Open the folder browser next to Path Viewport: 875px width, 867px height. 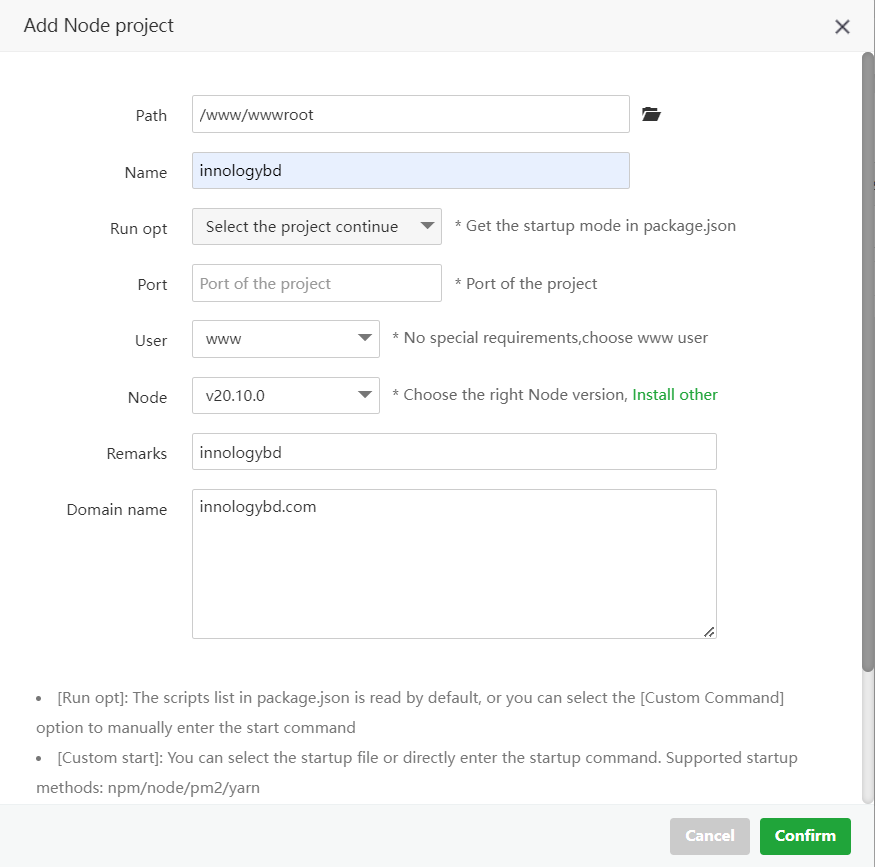(651, 115)
